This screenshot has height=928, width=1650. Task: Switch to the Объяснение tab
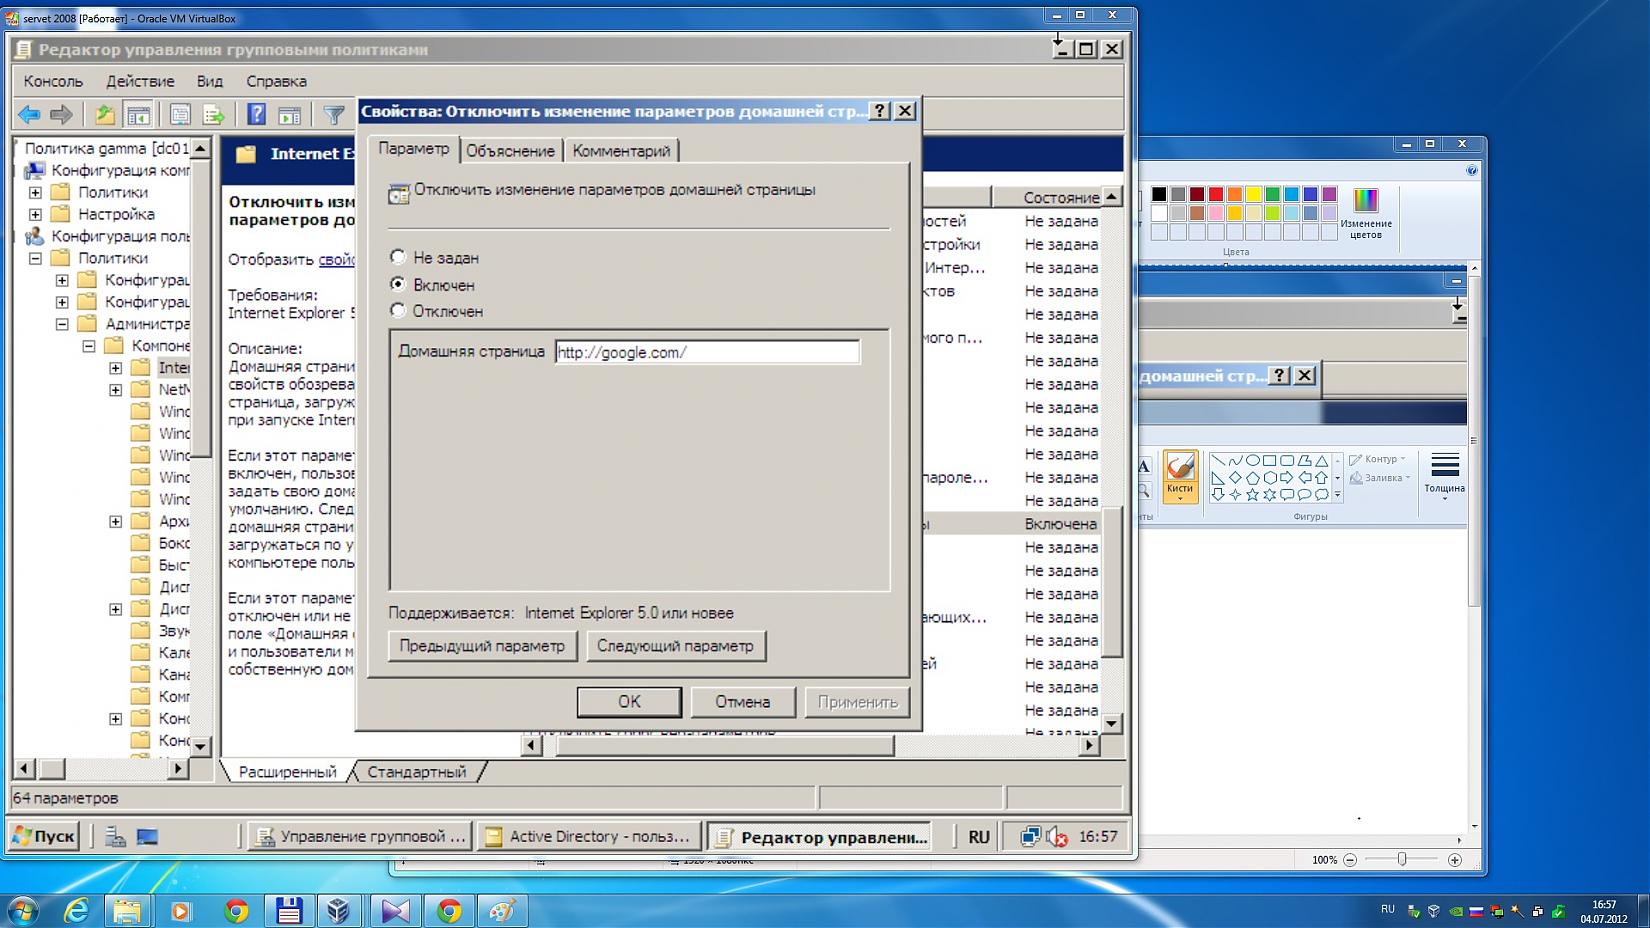coord(510,151)
